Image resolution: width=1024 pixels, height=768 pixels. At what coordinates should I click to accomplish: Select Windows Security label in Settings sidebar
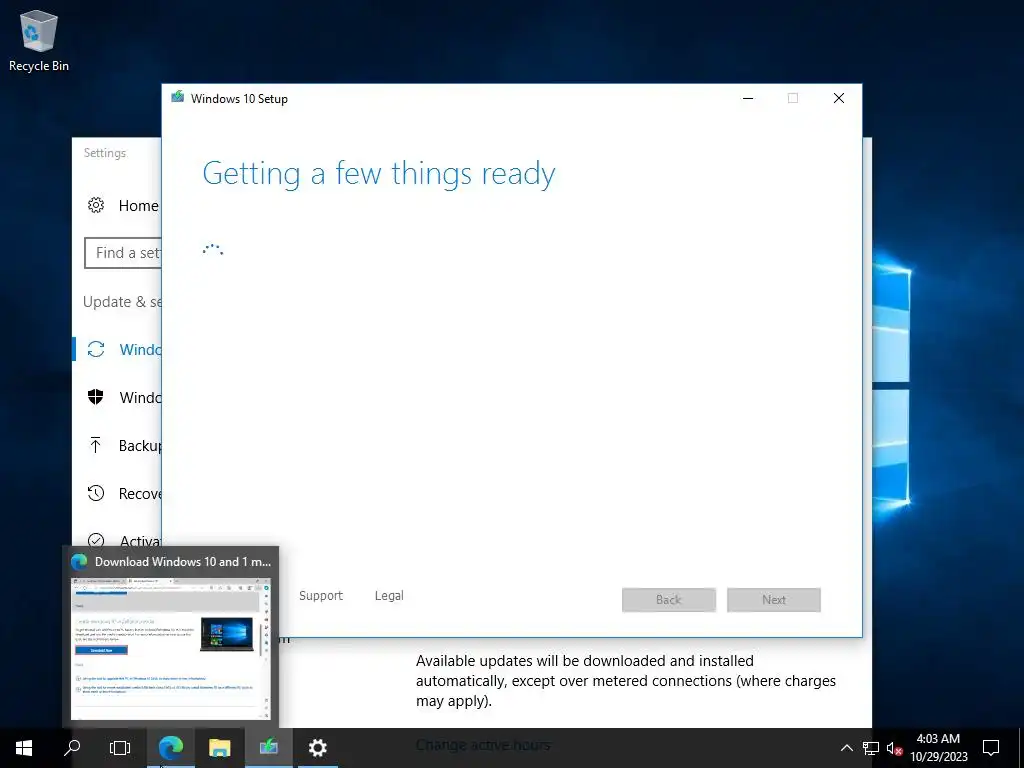140,398
